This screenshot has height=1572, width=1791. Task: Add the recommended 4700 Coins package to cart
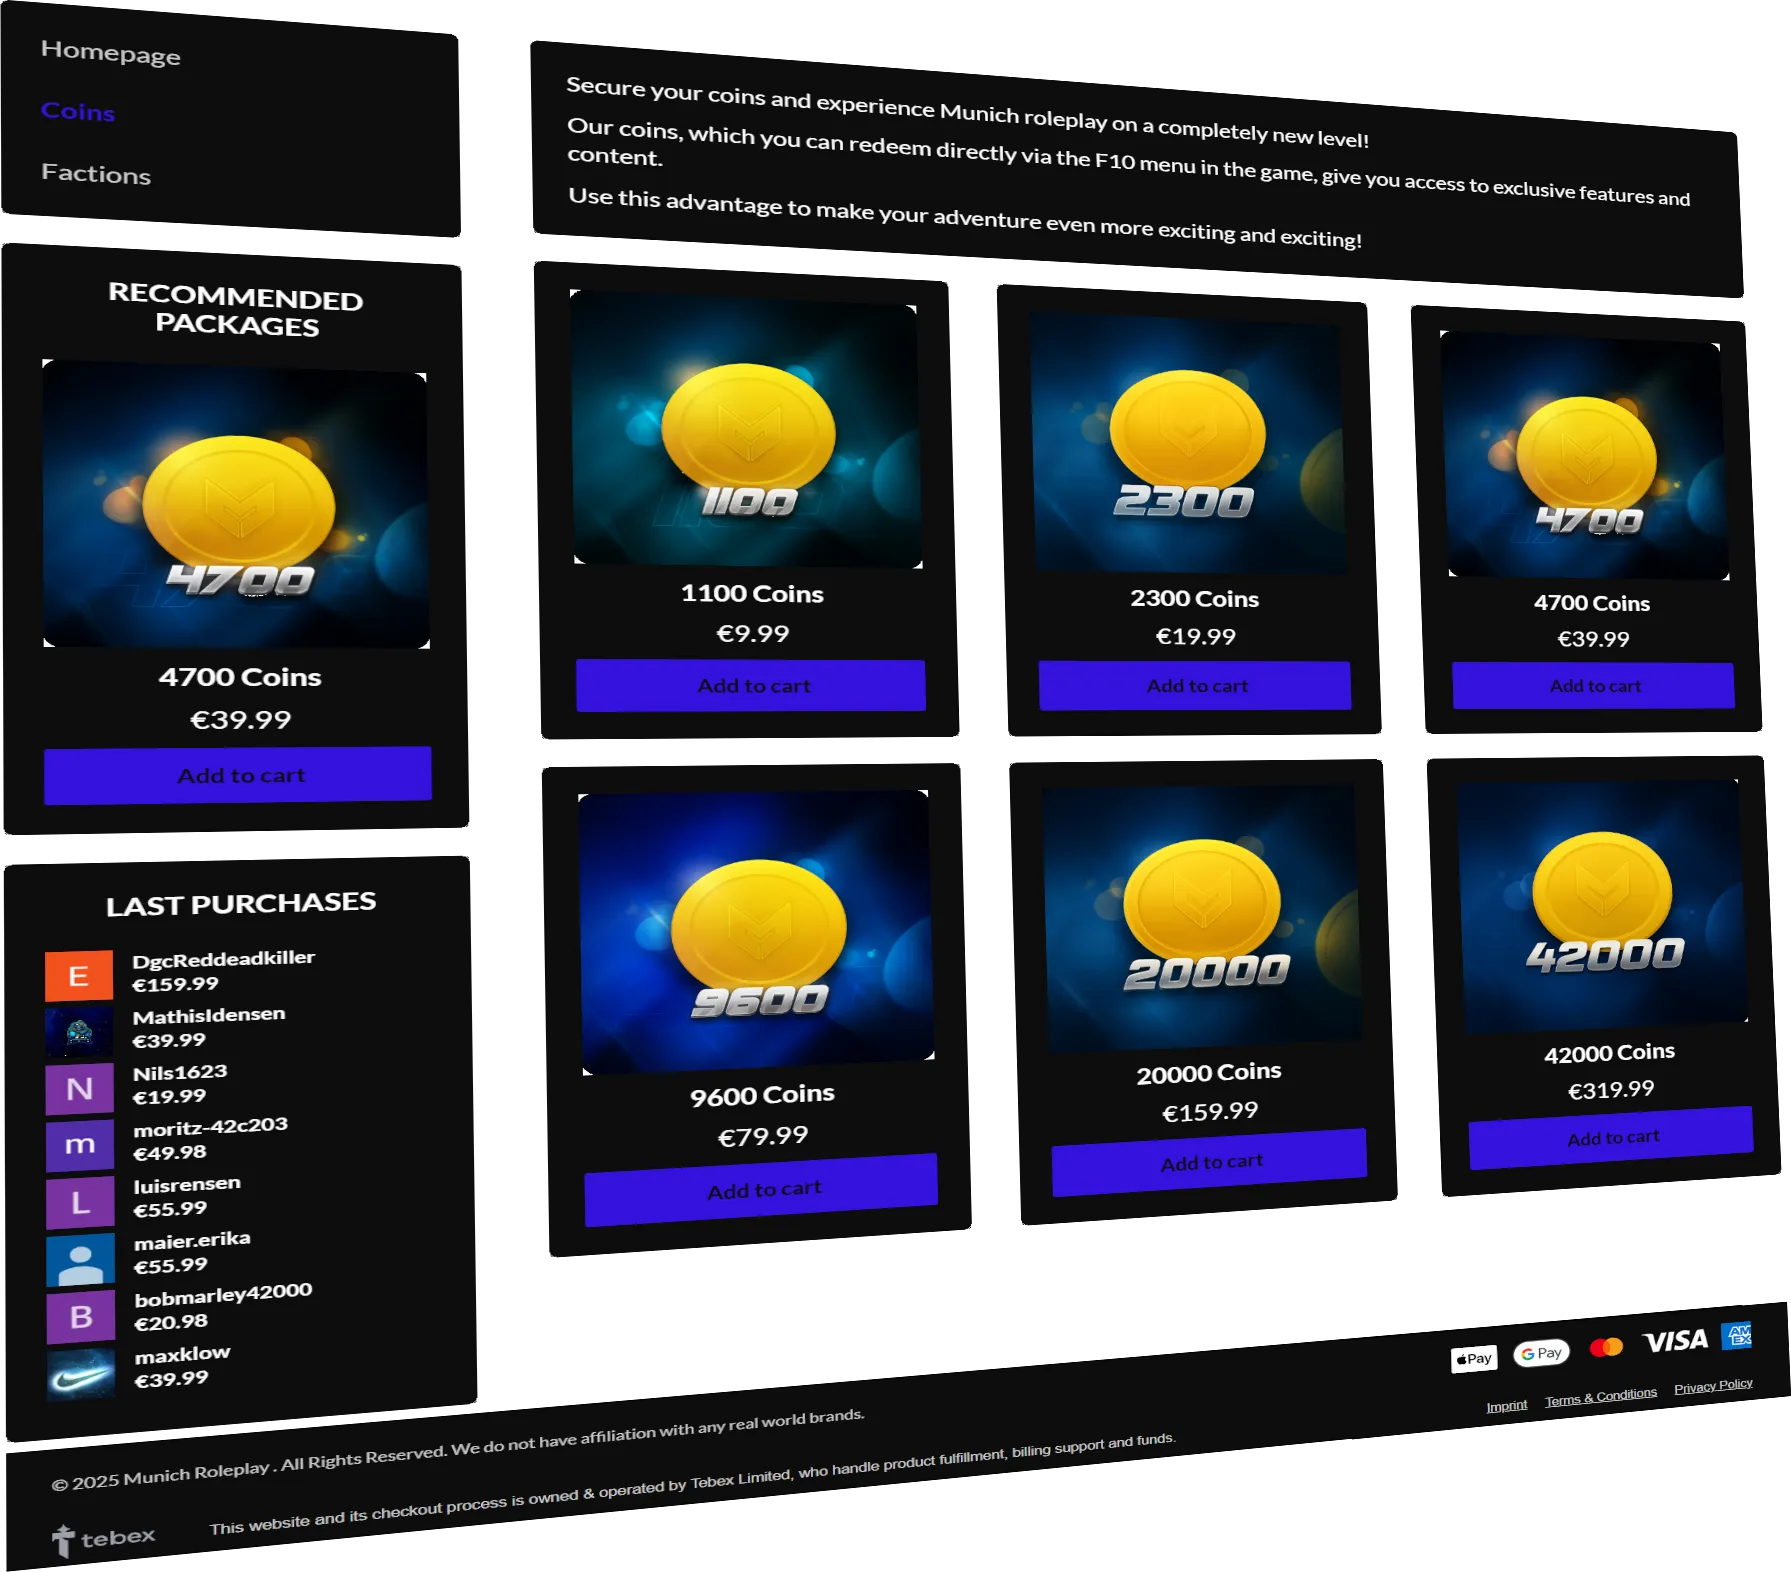239,774
